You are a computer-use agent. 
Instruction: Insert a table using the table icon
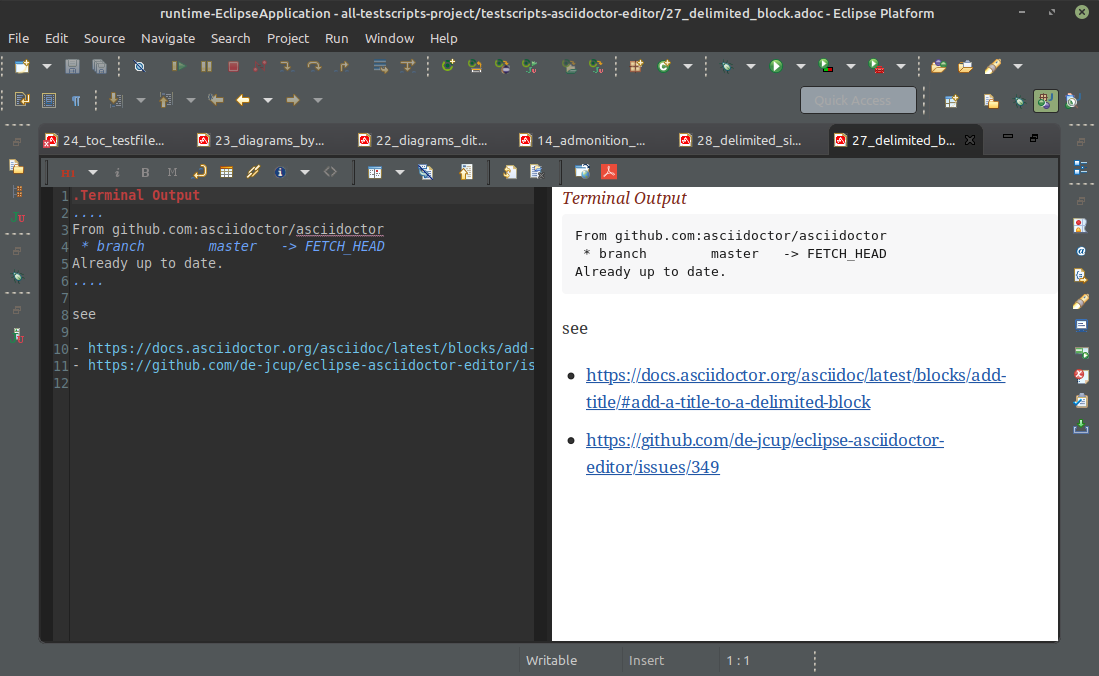coord(226,172)
